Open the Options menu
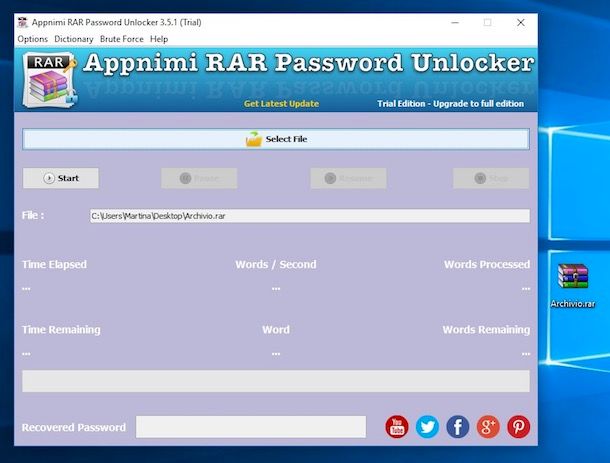The width and height of the screenshot is (610, 463). [33, 39]
